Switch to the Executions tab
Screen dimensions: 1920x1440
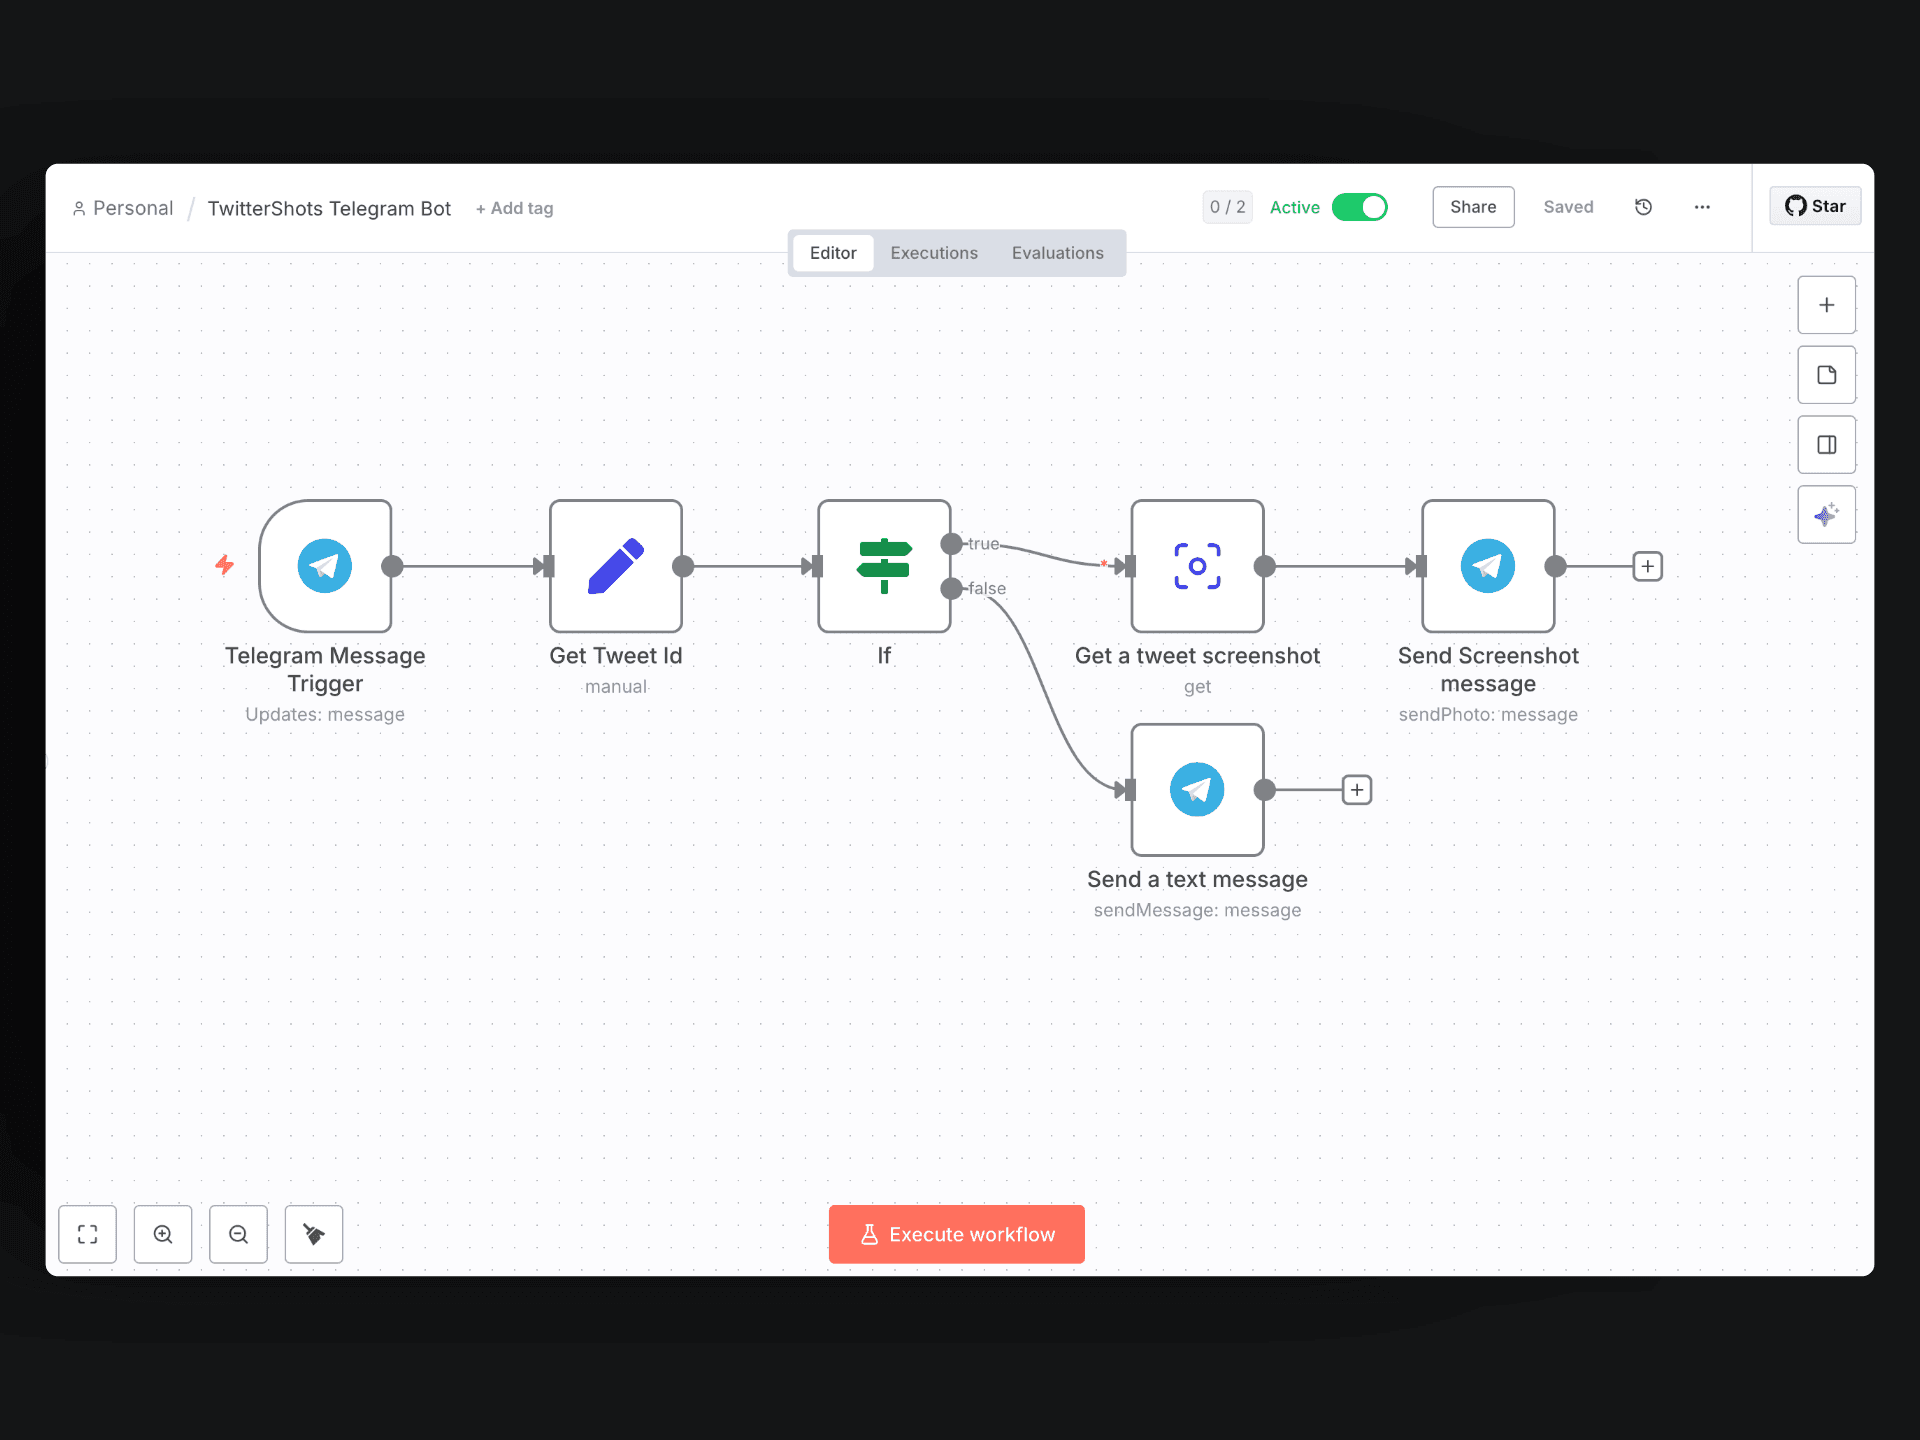(x=933, y=253)
